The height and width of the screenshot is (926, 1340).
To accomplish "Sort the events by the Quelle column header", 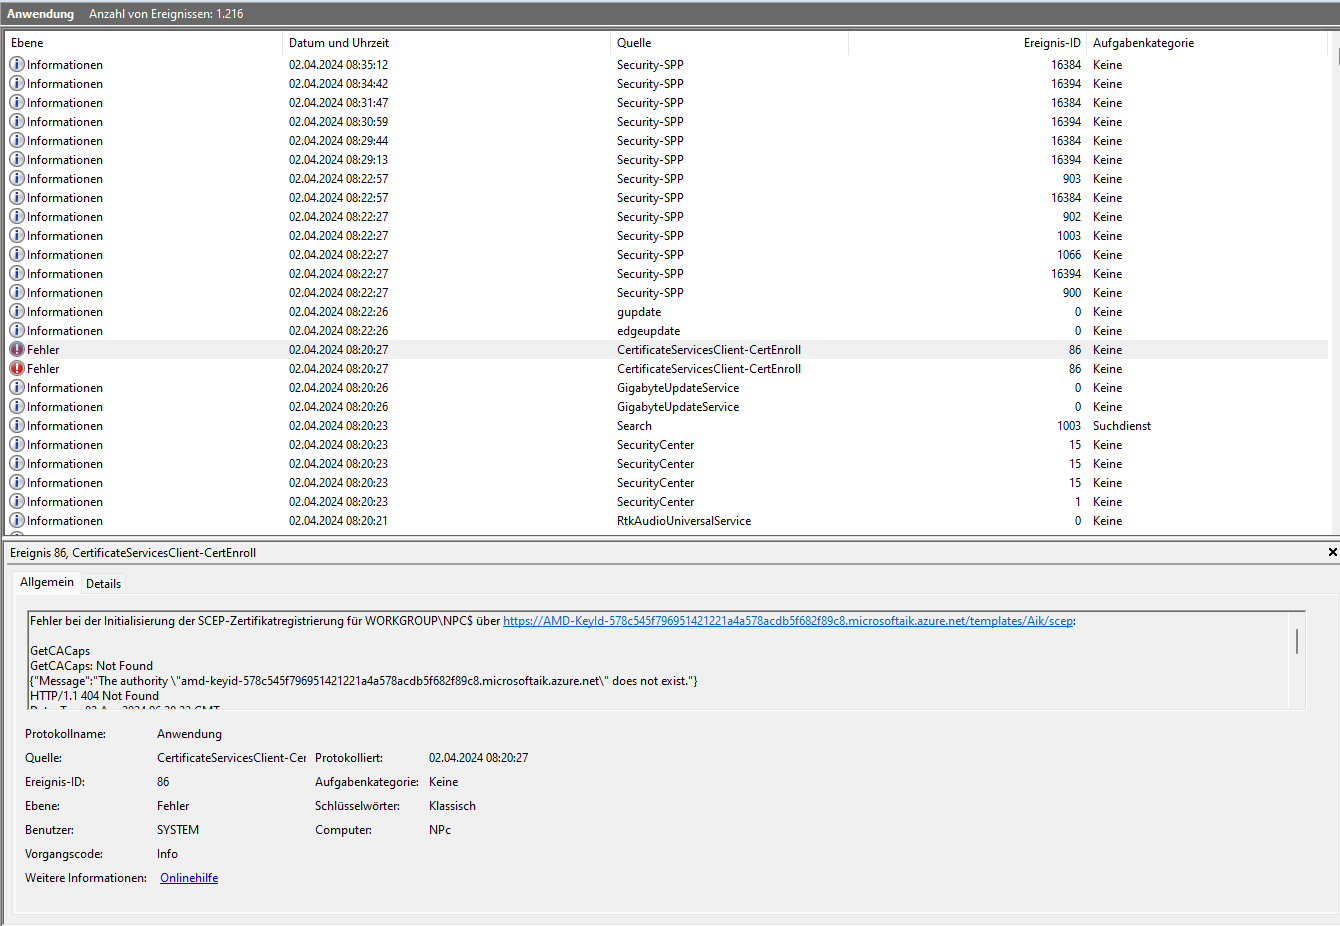I will pos(729,43).
